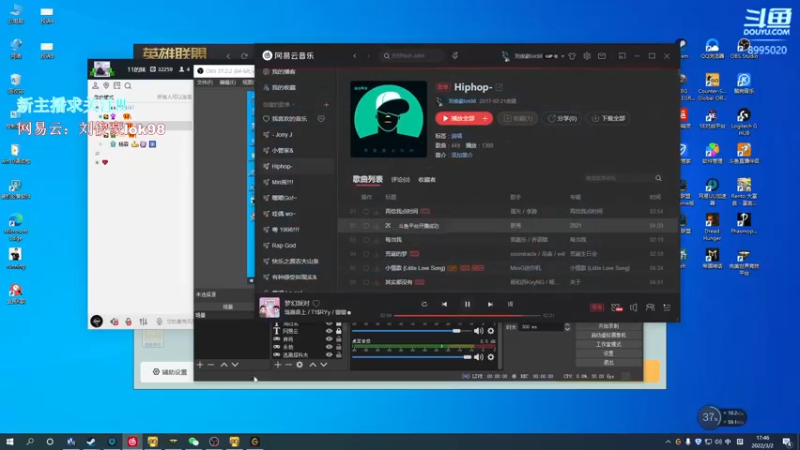Pause the current song
This screenshot has height=450, width=800.
click(467, 304)
